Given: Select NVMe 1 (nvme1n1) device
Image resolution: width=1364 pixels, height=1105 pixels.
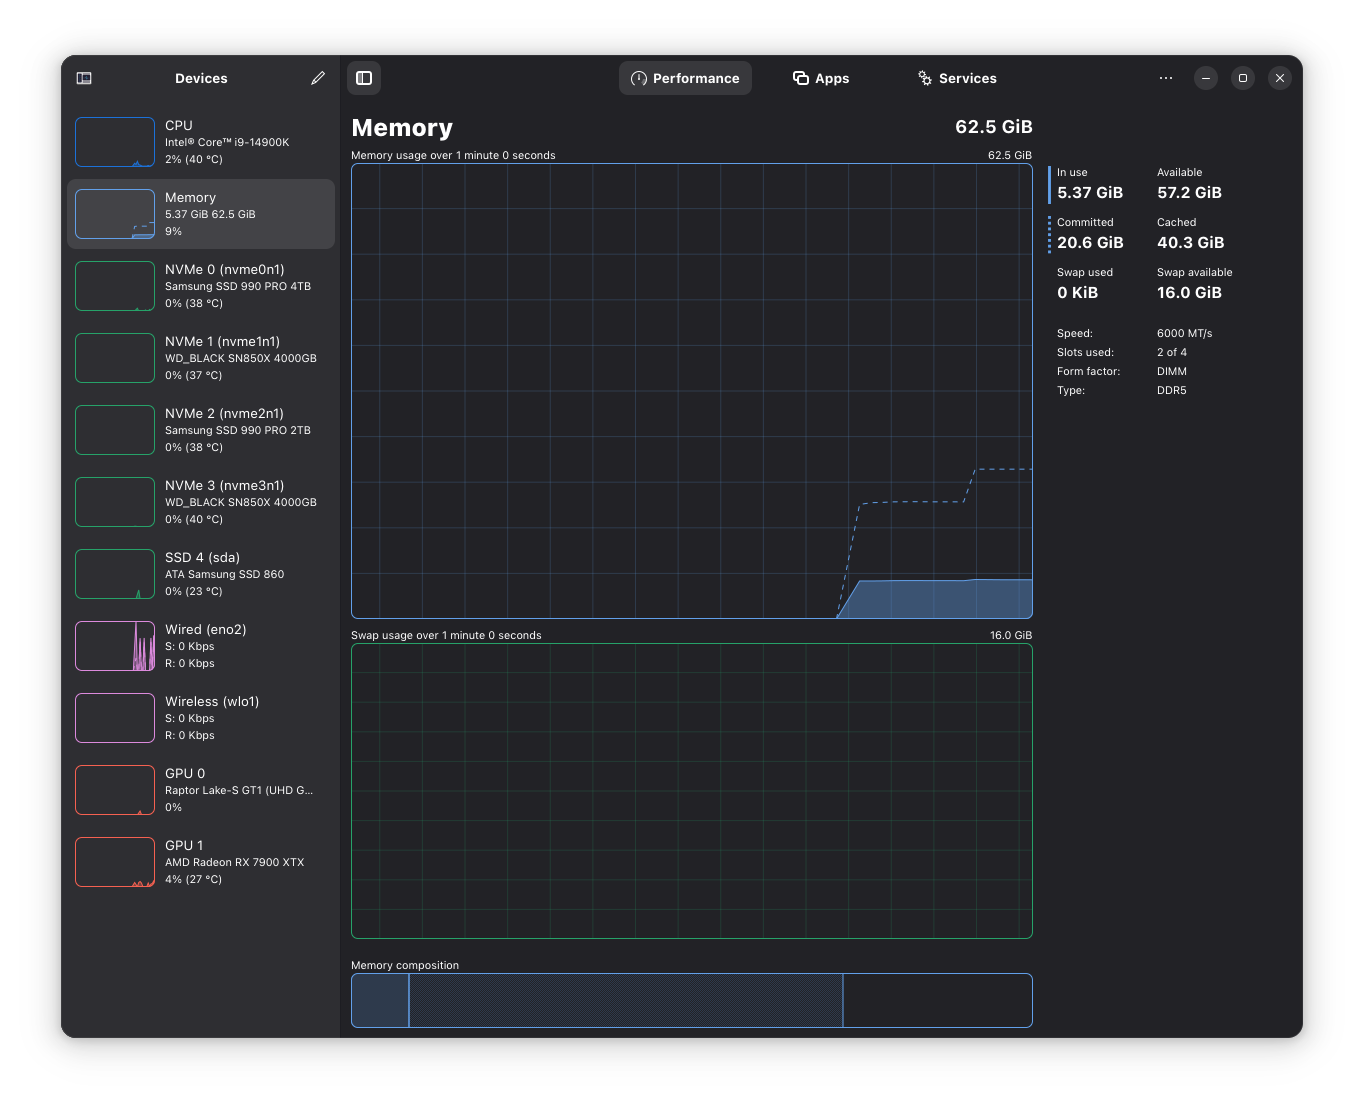Looking at the screenshot, I should [201, 358].
